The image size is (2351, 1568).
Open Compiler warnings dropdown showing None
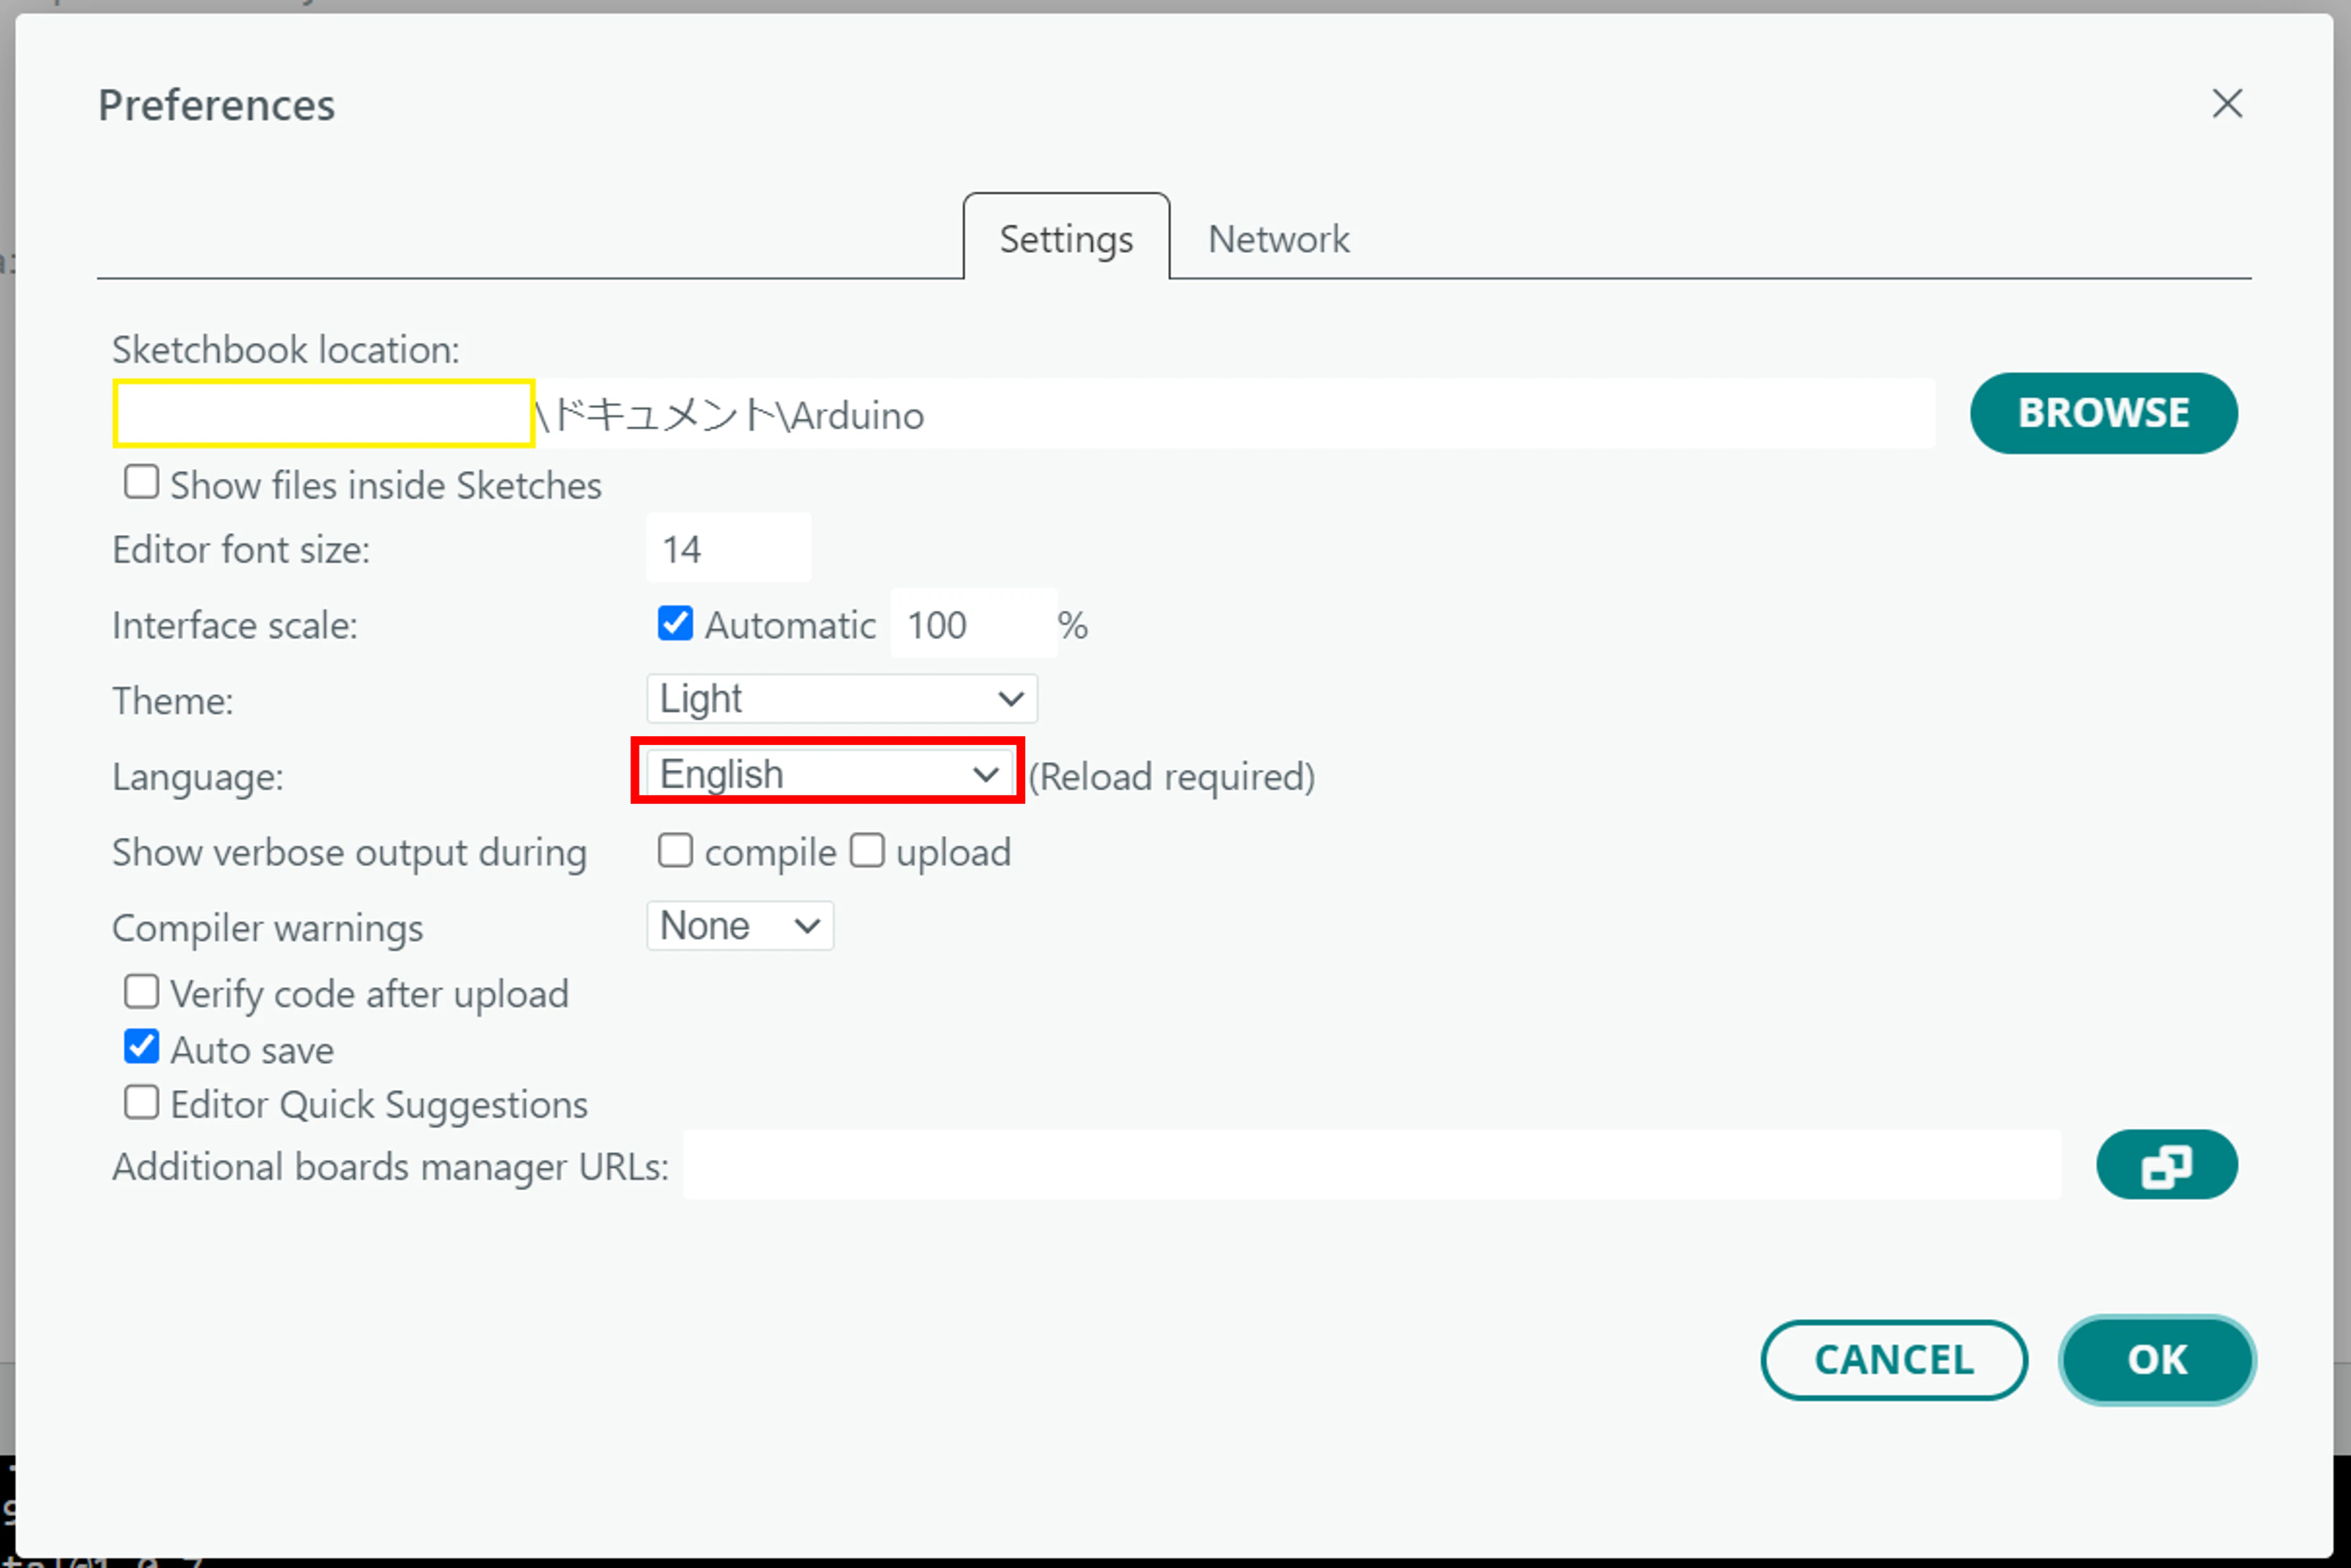(x=740, y=926)
